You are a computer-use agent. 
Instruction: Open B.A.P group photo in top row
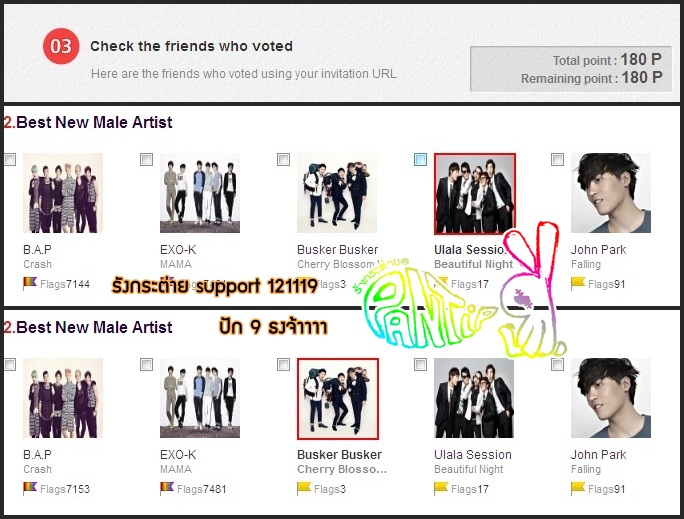63,193
